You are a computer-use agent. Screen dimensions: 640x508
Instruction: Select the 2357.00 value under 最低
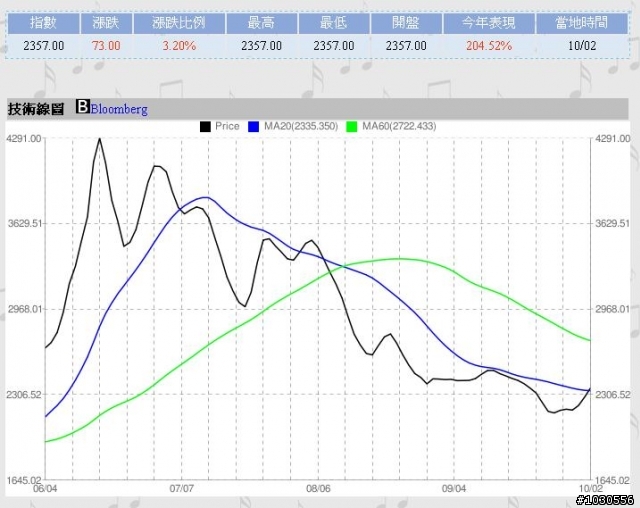[334, 46]
